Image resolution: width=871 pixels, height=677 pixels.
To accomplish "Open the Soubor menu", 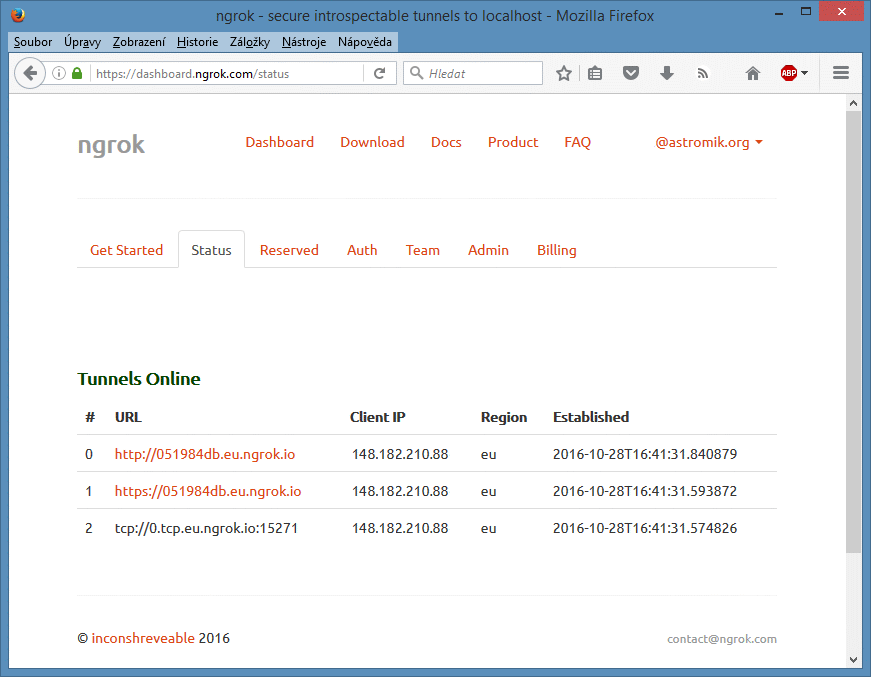I will 33,42.
